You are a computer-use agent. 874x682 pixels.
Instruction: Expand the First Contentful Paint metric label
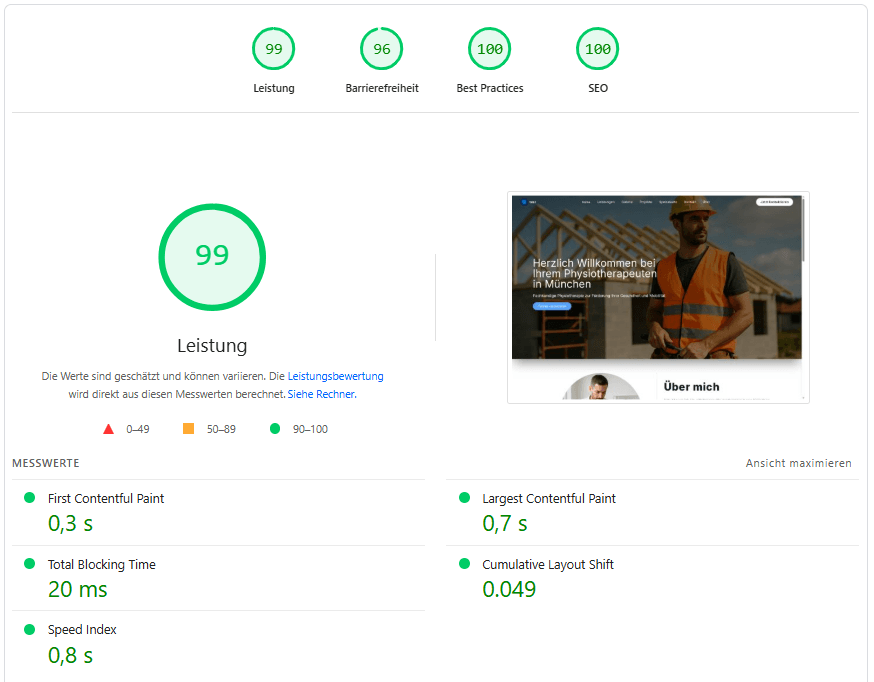[x=106, y=498]
